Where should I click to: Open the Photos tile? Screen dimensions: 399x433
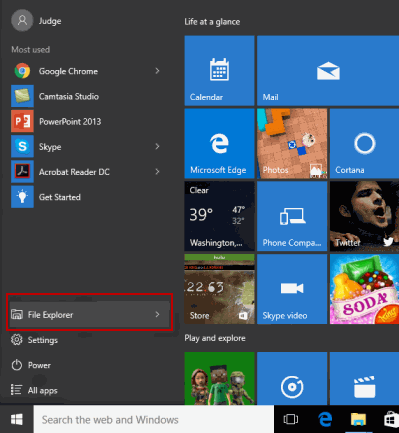point(292,143)
